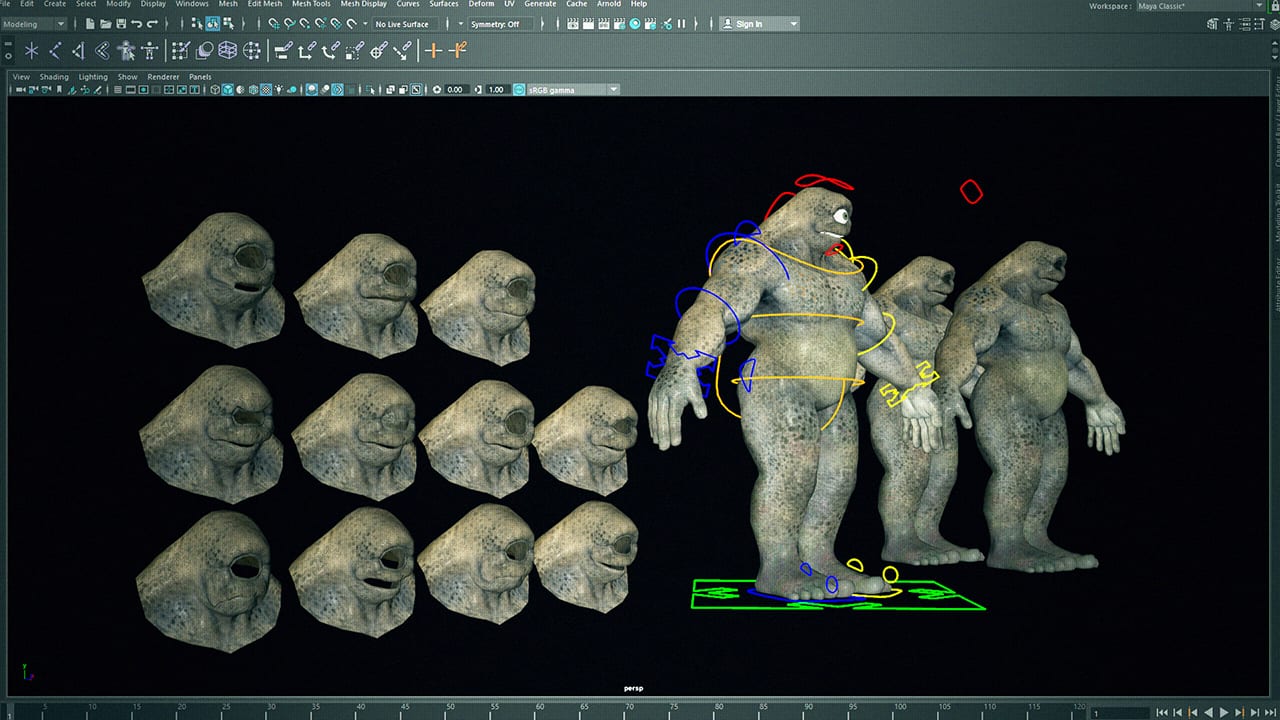Screen dimensions: 1280x720
Task: Render the current frame with the clapperboard icon
Action: (x=572, y=23)
